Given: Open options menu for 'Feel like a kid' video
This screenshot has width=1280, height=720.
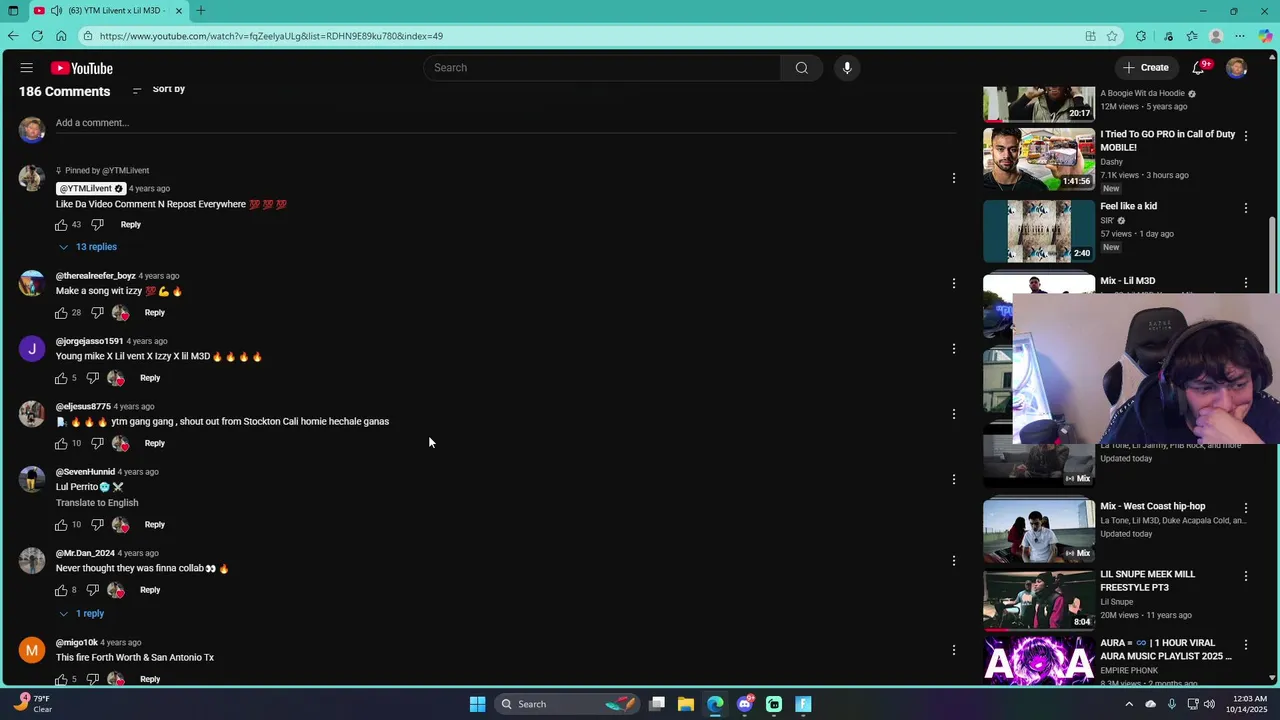Looking at the screenshot, I should click(1246, 208).
